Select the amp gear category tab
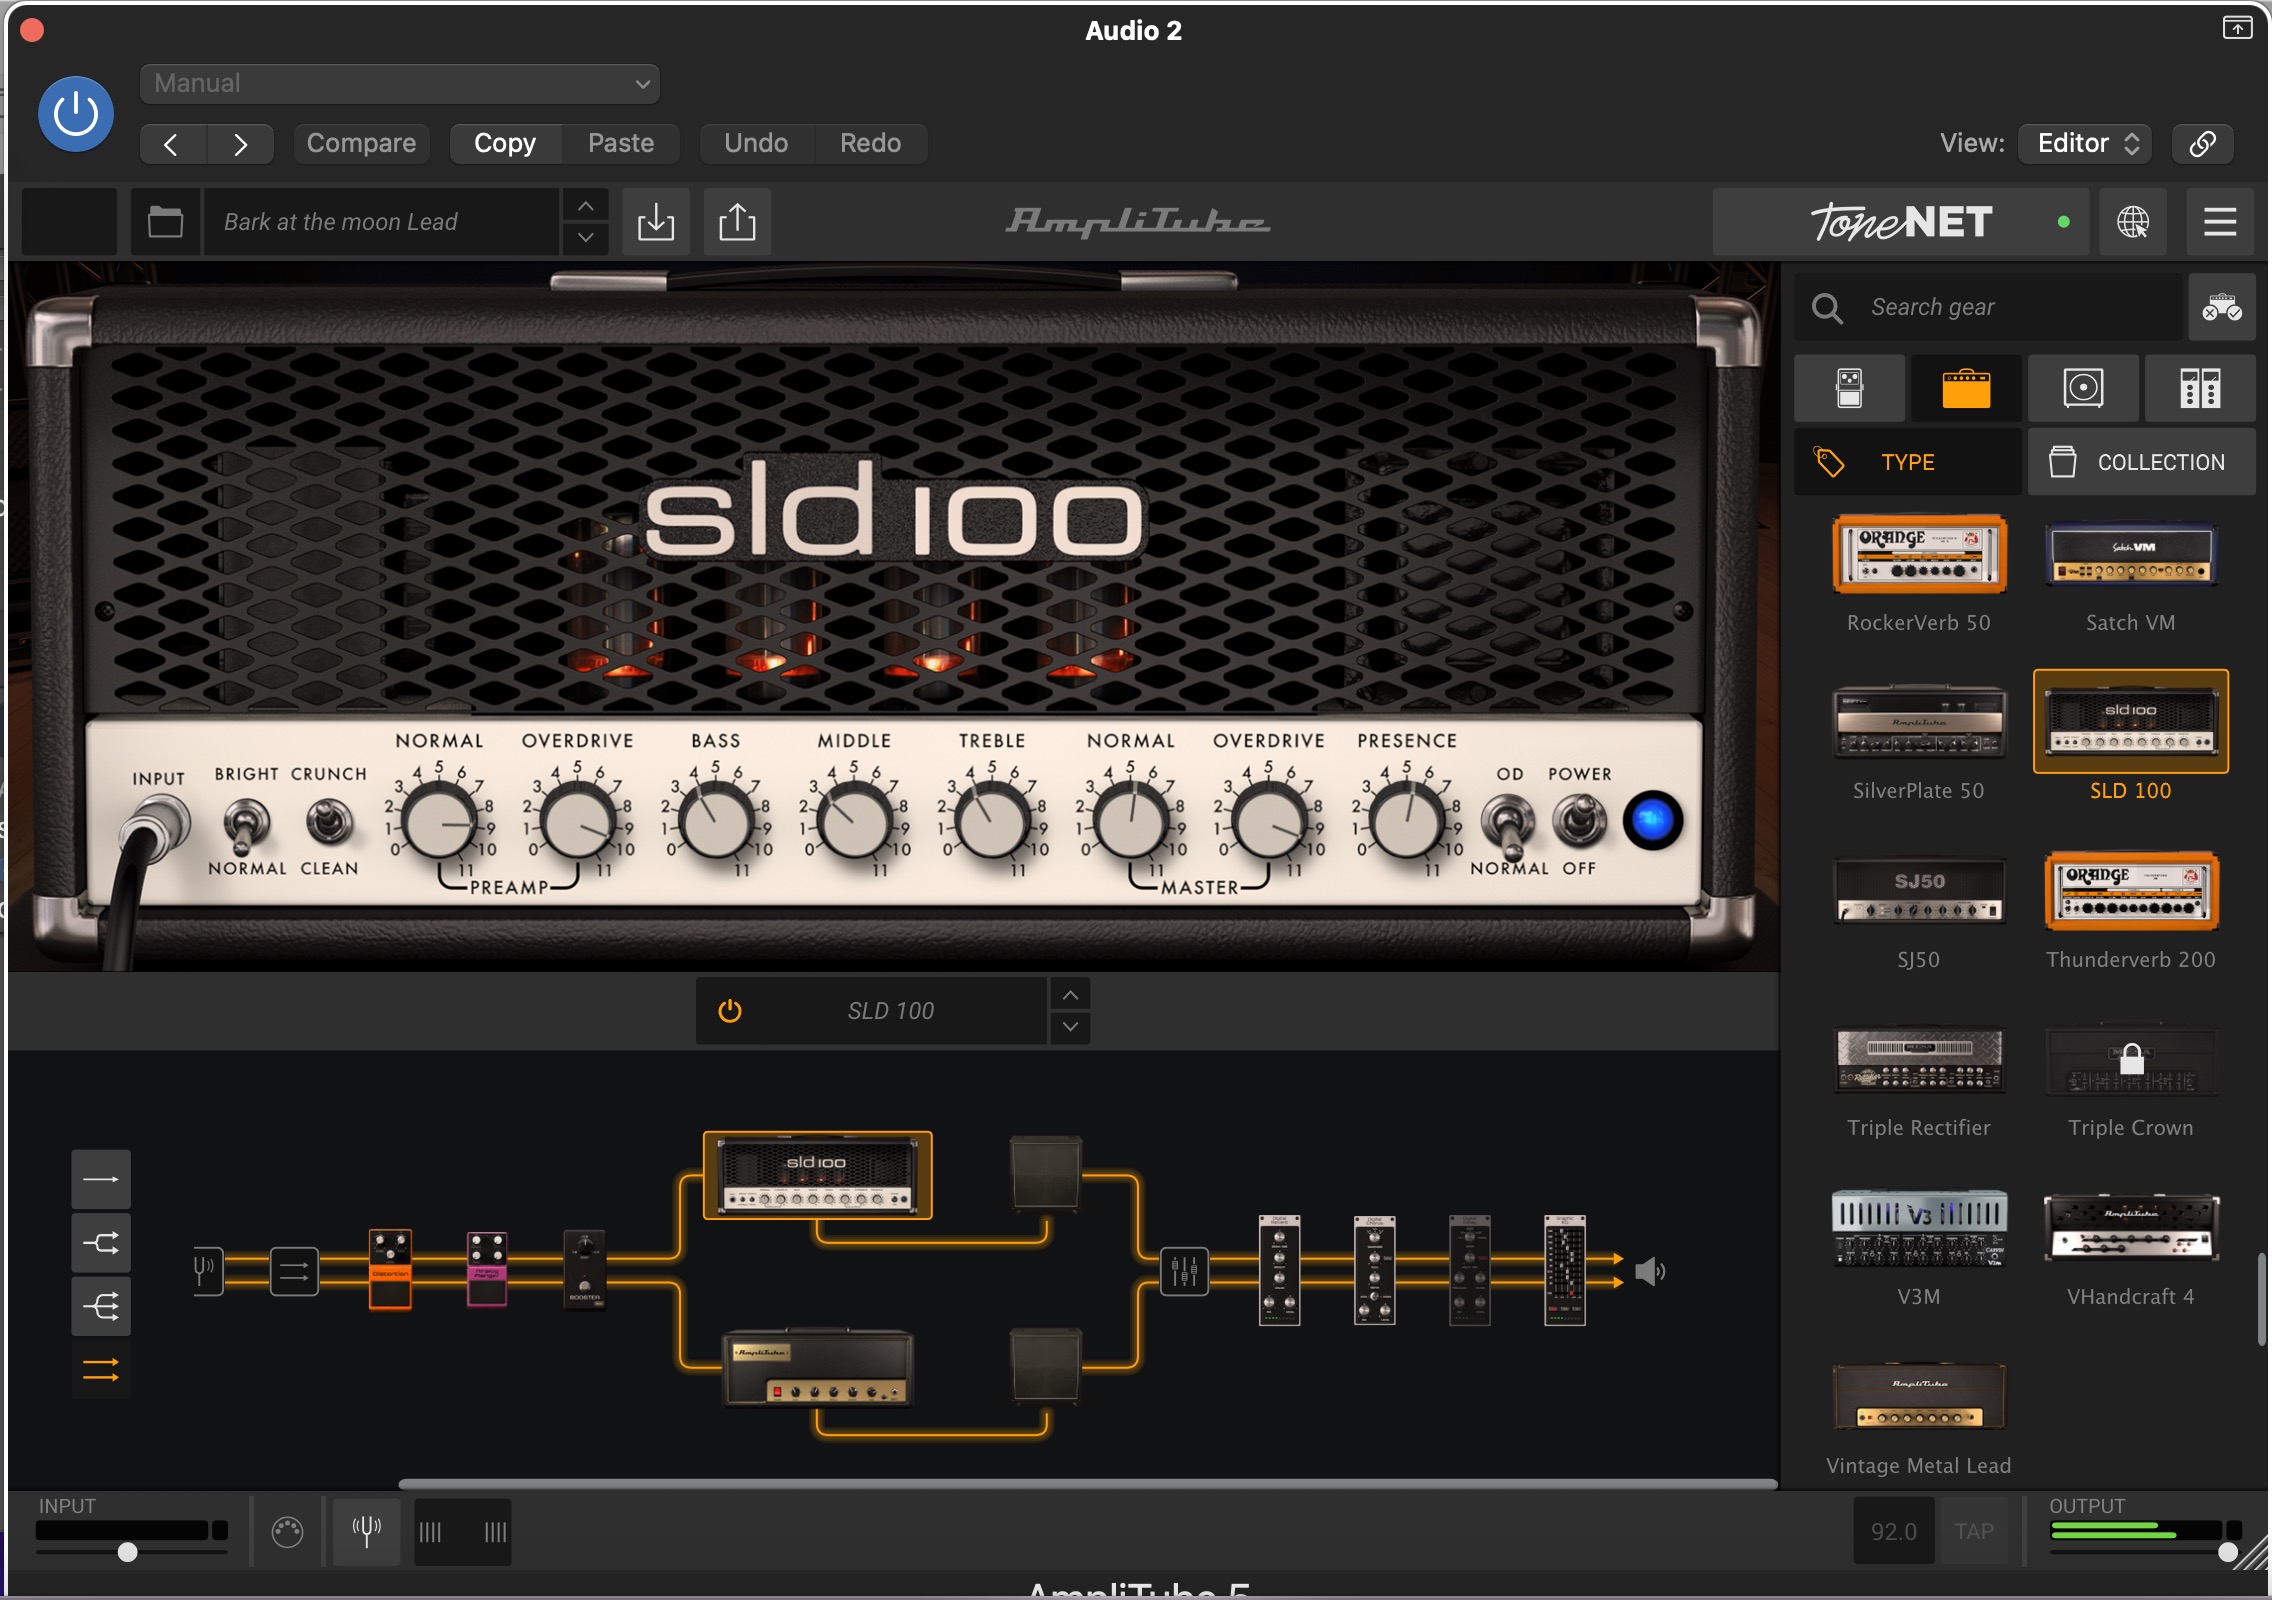The image size is (2272, 1600). point(1966,388)
